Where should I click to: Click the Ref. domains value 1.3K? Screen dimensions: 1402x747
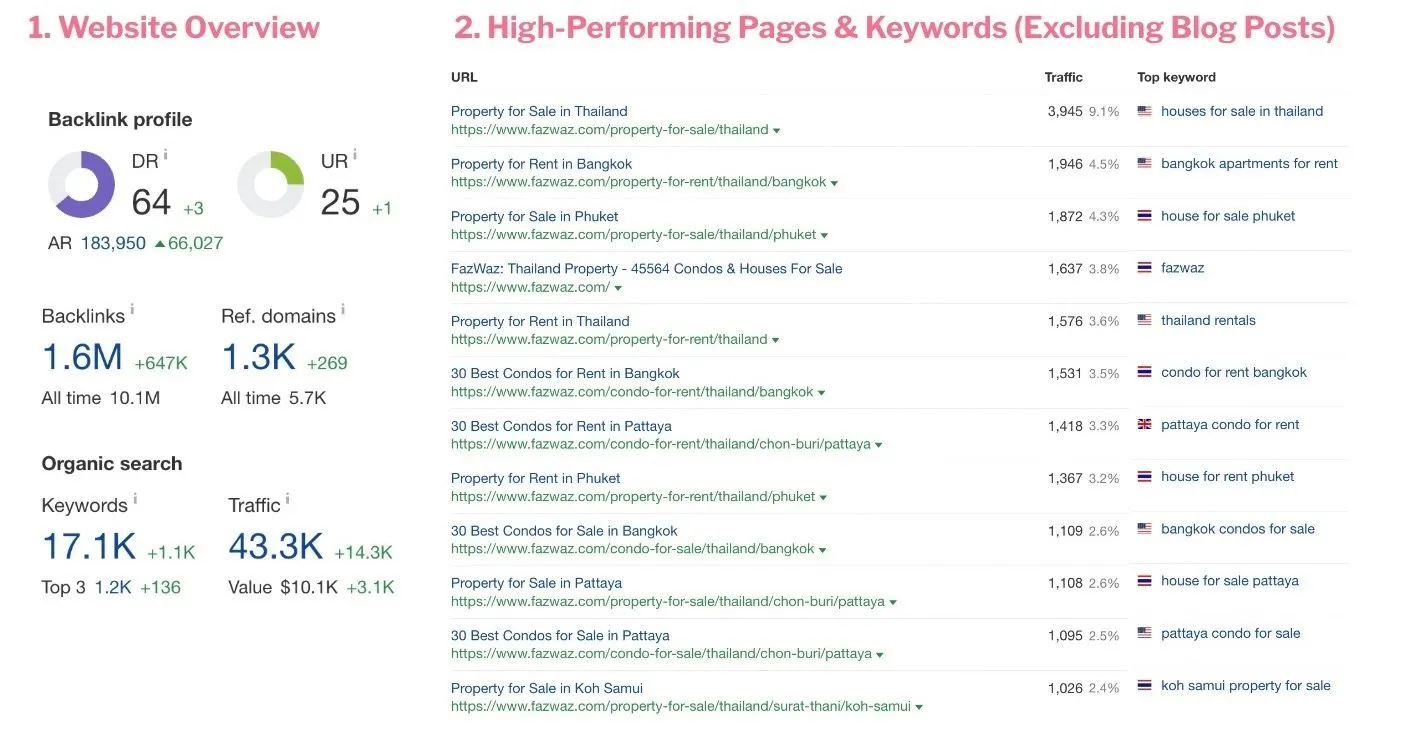tap(258, 357)
